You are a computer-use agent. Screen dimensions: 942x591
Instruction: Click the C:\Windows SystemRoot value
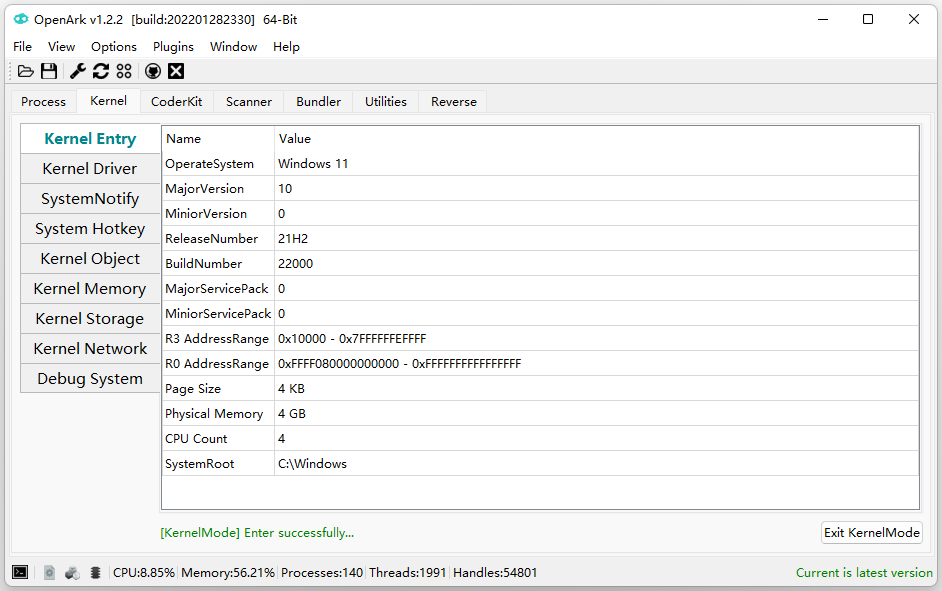tap(312, 464)
